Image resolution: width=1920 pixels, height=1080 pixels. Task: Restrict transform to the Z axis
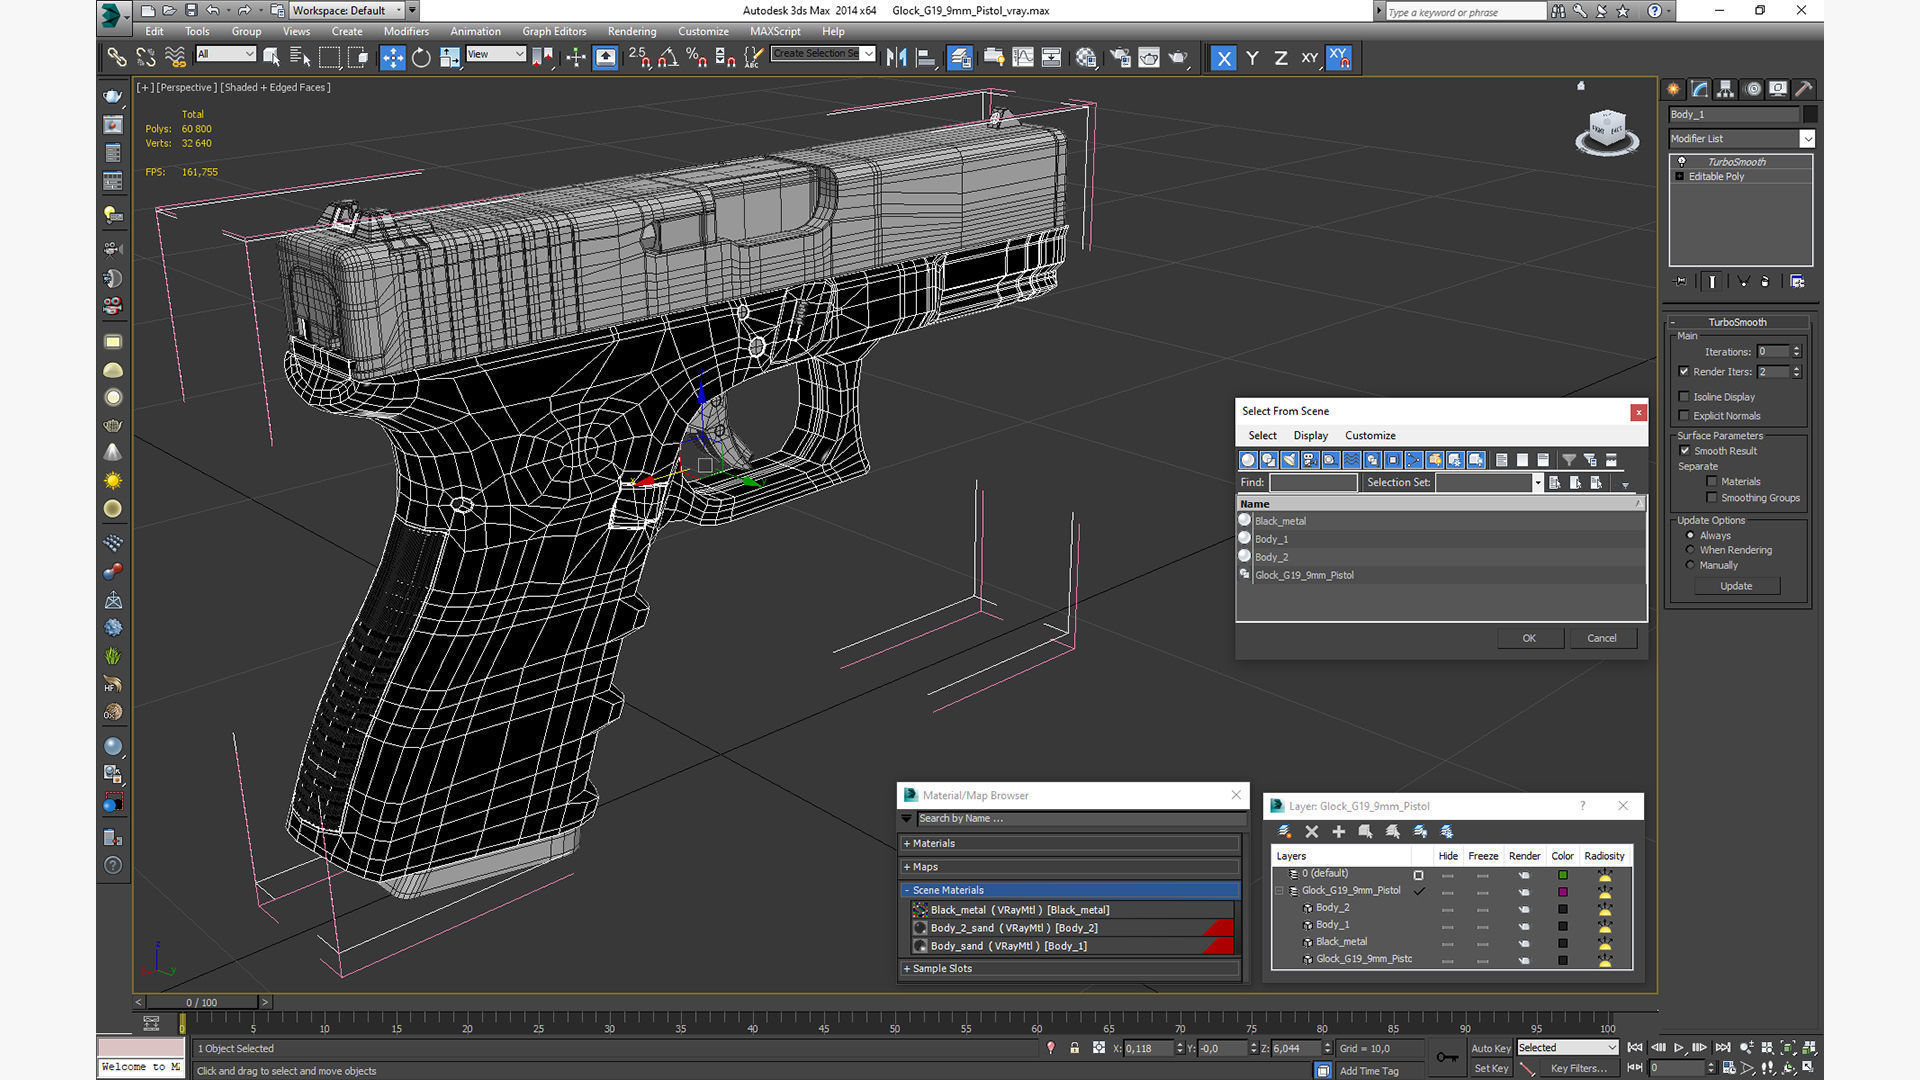tap(1281, 58)
